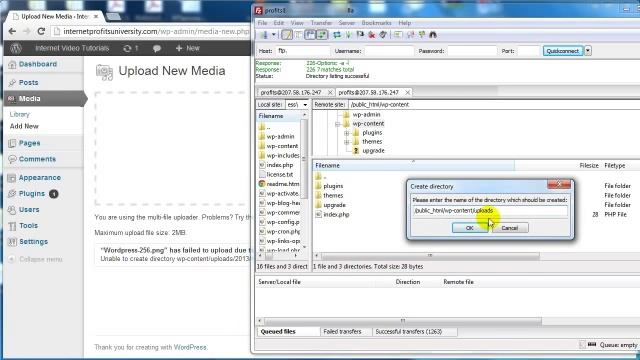Collapse the wp-content tree node
The height and width of the screenshot is (360, 640).
[338, 124]
